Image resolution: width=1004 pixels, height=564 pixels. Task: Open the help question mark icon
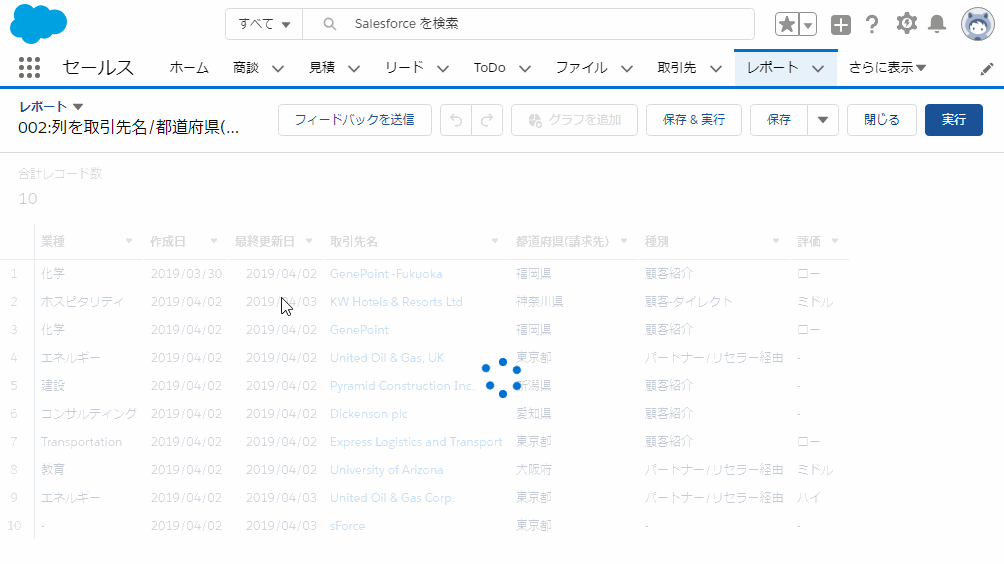click(871, 24)
